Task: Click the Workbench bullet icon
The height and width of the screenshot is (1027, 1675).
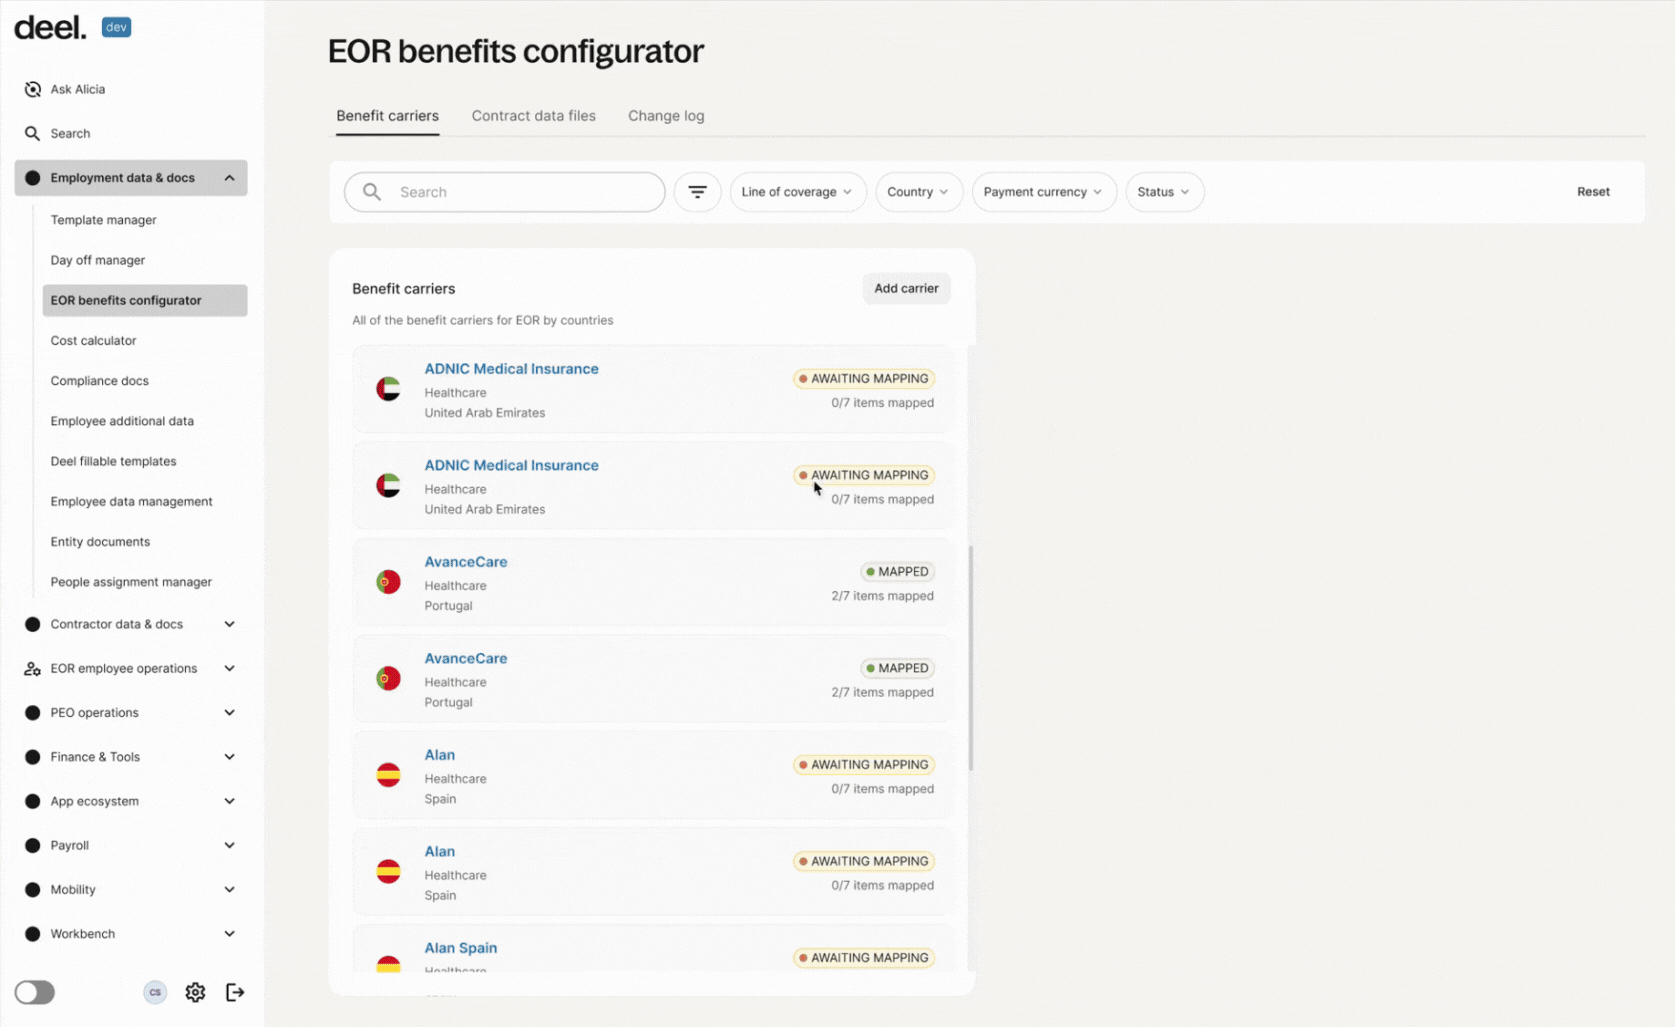Action: 32,934
